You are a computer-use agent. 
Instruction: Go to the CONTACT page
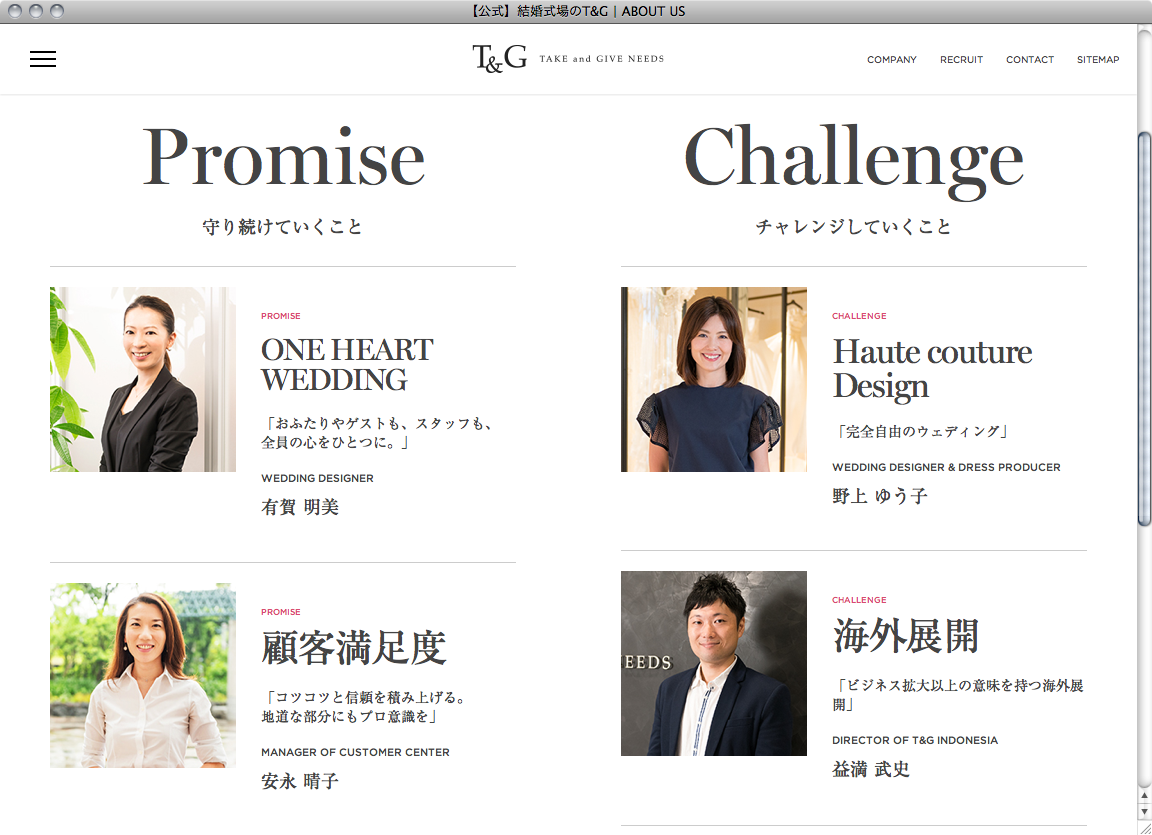tap(1029, 59)
